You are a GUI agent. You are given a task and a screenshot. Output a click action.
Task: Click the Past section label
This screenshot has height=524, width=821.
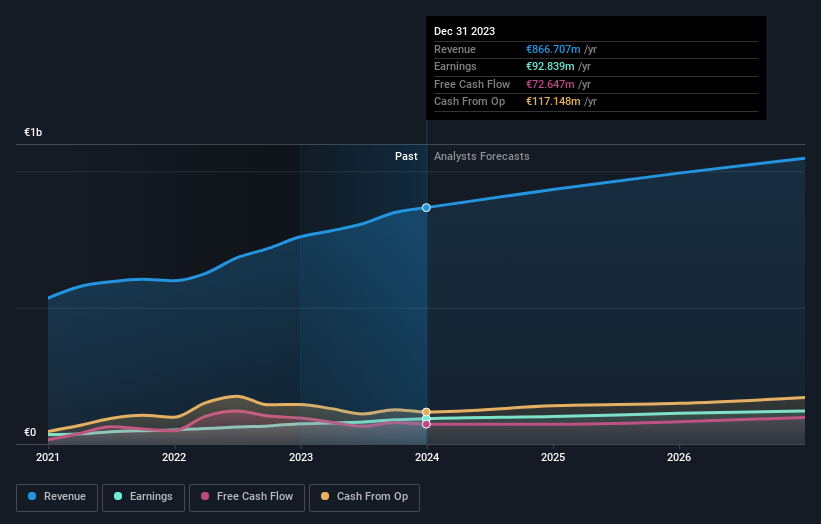(406, 156)
